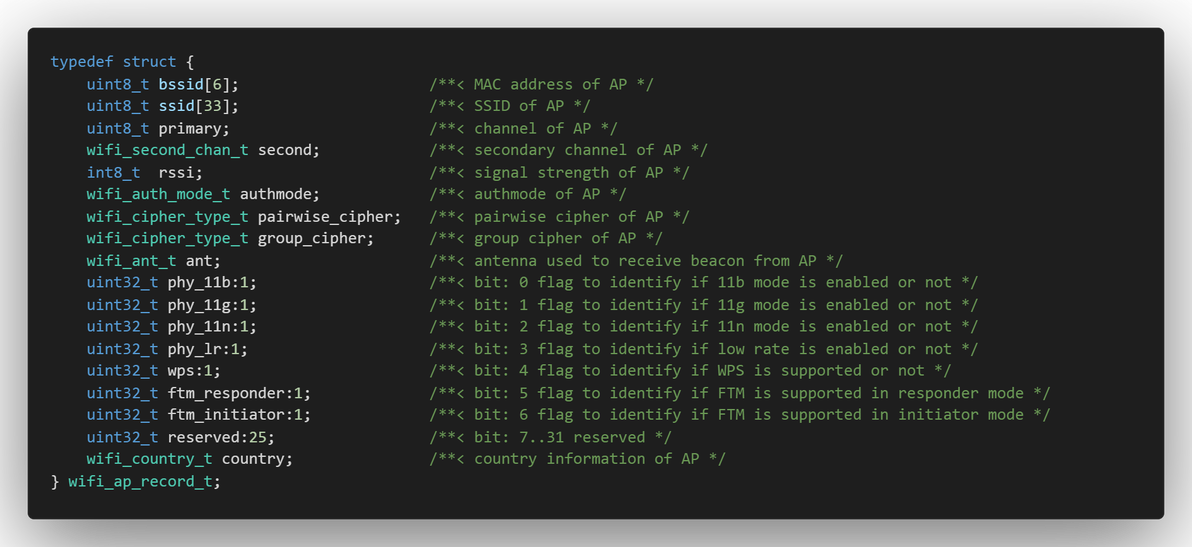
Task: Click the MAC address of AP comment
Action: point(541,84)
